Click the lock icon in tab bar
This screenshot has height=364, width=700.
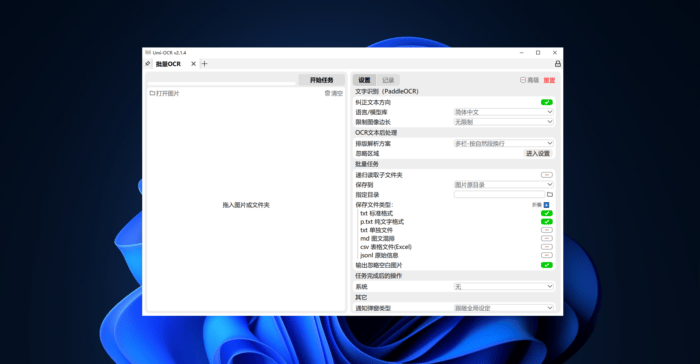(x=558, y=64)
